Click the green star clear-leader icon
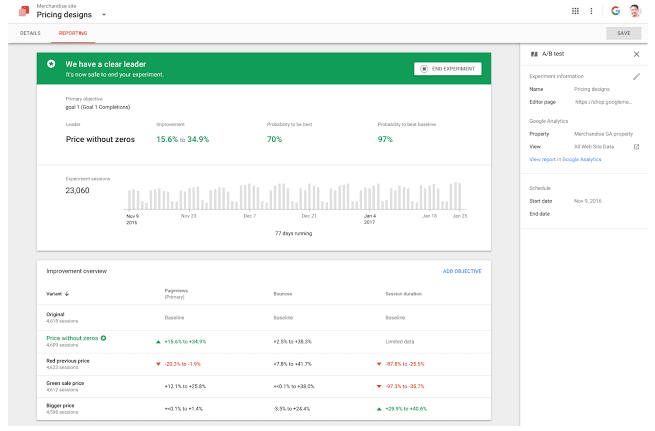655x431 pixels. click(51, 64)
